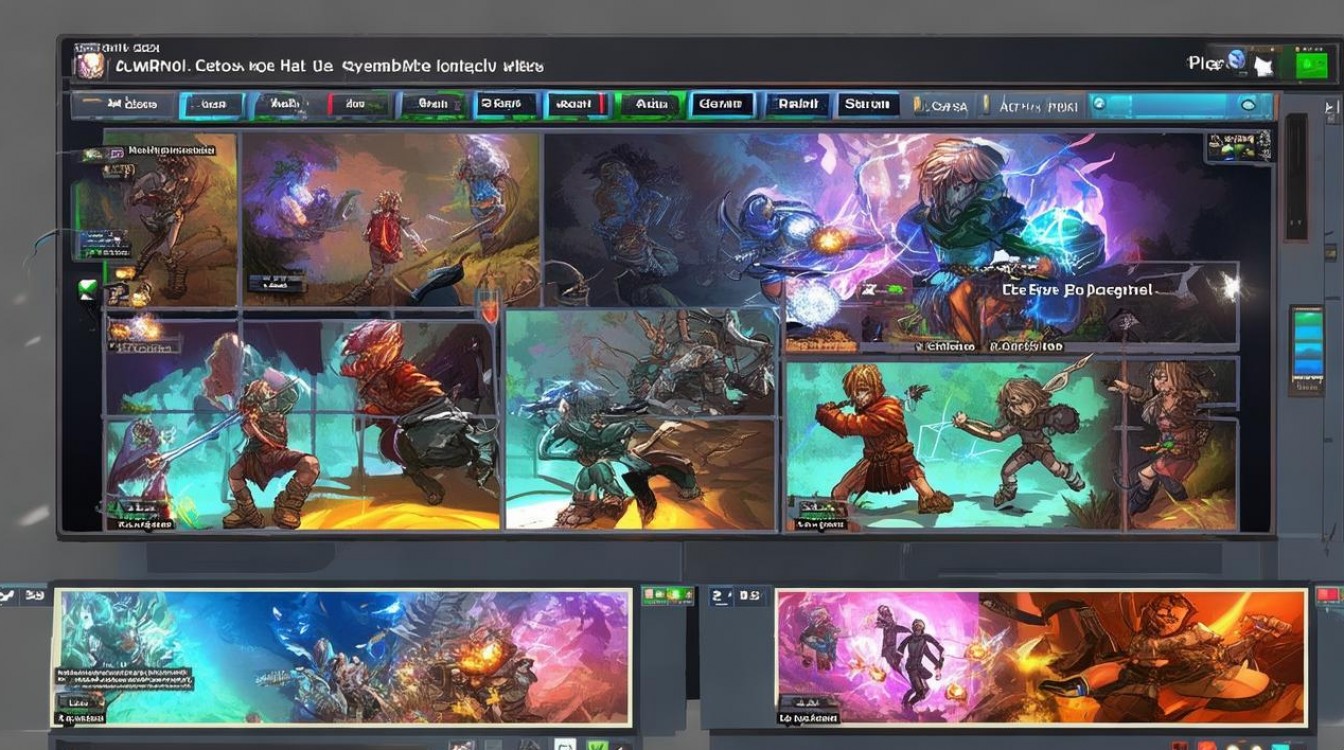
Task: Toggle the oval switch ending the blue bar
Action: tap(1248, 104)
